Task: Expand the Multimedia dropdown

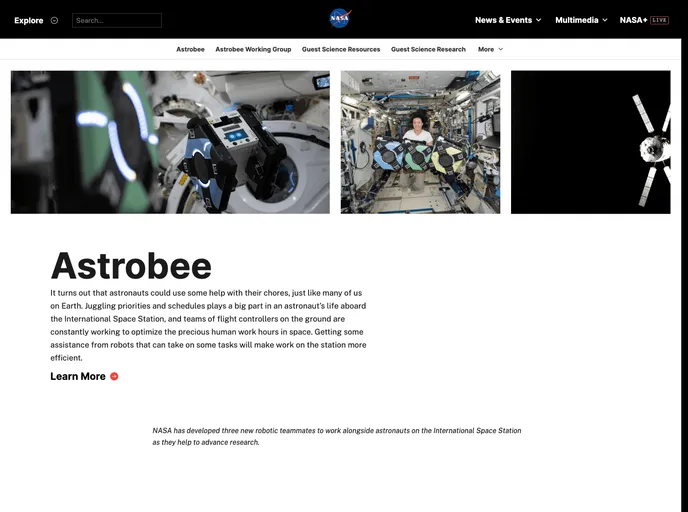Action: click(581, 20)
